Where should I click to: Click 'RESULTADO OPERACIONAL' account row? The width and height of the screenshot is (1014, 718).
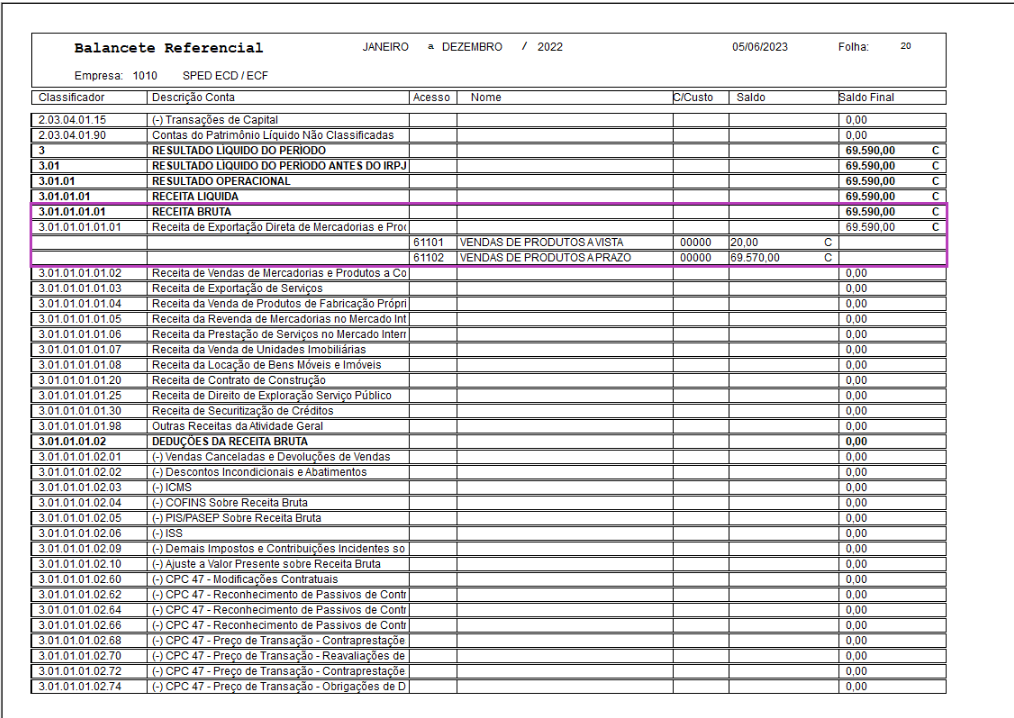[221, 181]
